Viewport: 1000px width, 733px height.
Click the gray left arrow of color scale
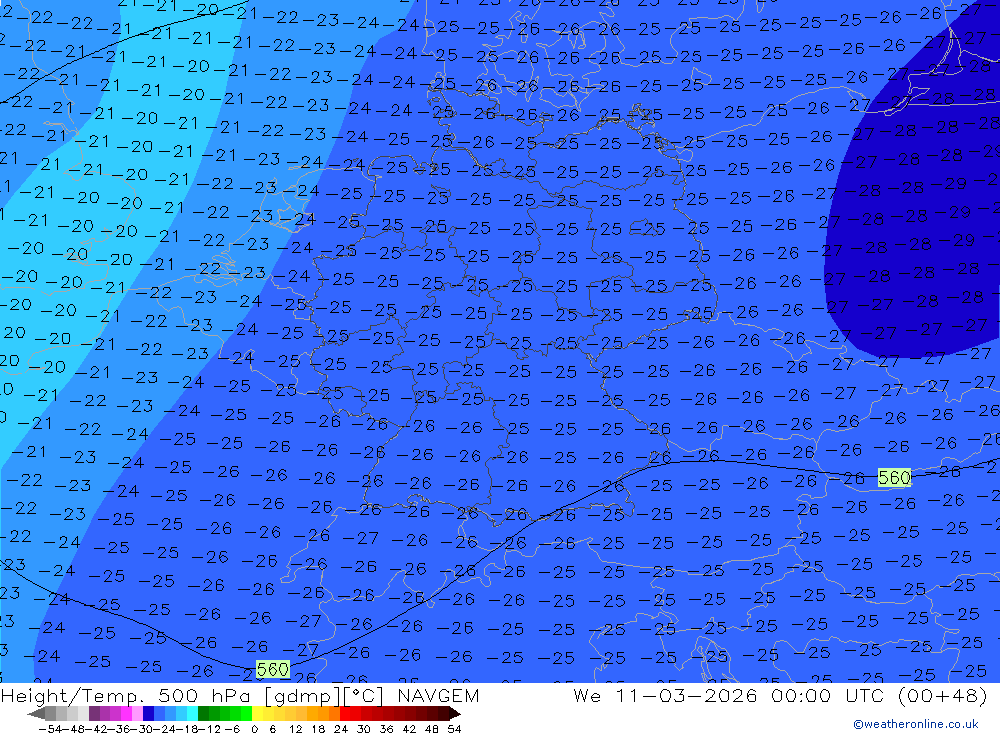coord(36,714)
